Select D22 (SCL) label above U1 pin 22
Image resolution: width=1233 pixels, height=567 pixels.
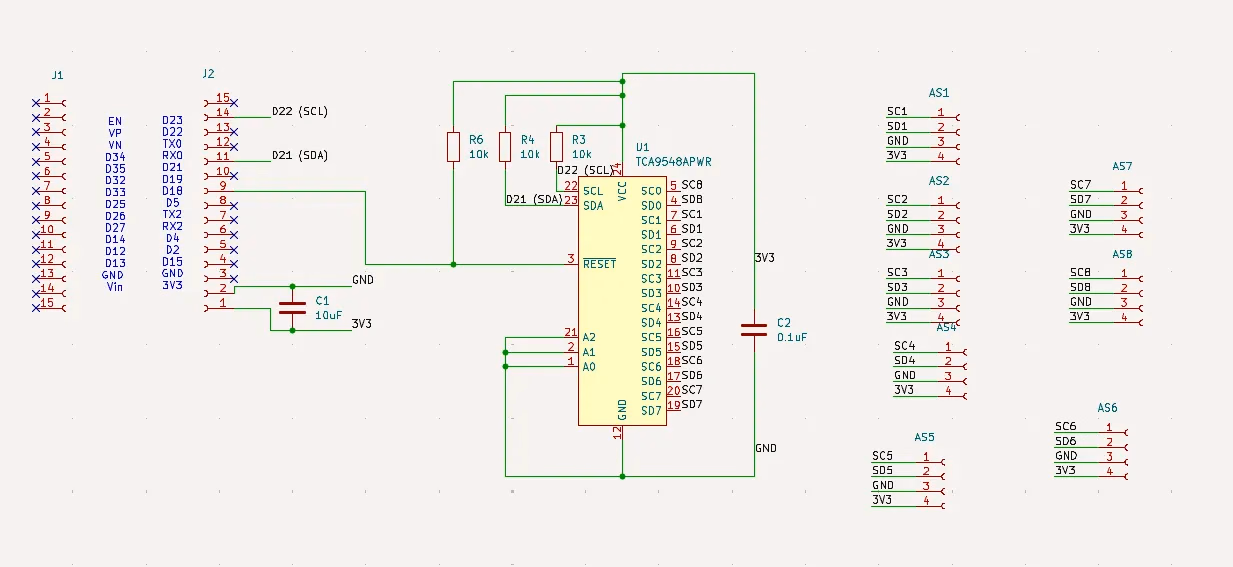(584, 170)
